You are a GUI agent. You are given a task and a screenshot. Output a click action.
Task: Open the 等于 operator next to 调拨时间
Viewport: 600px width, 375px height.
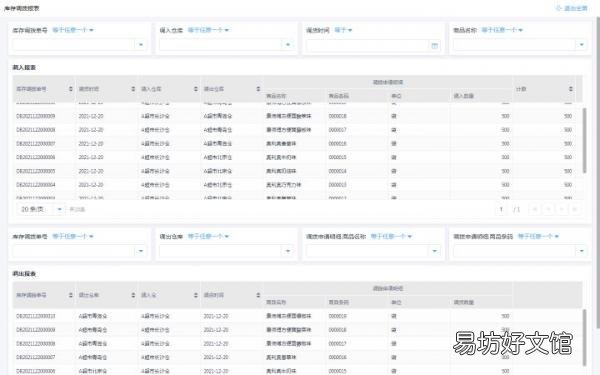[343, 30]
